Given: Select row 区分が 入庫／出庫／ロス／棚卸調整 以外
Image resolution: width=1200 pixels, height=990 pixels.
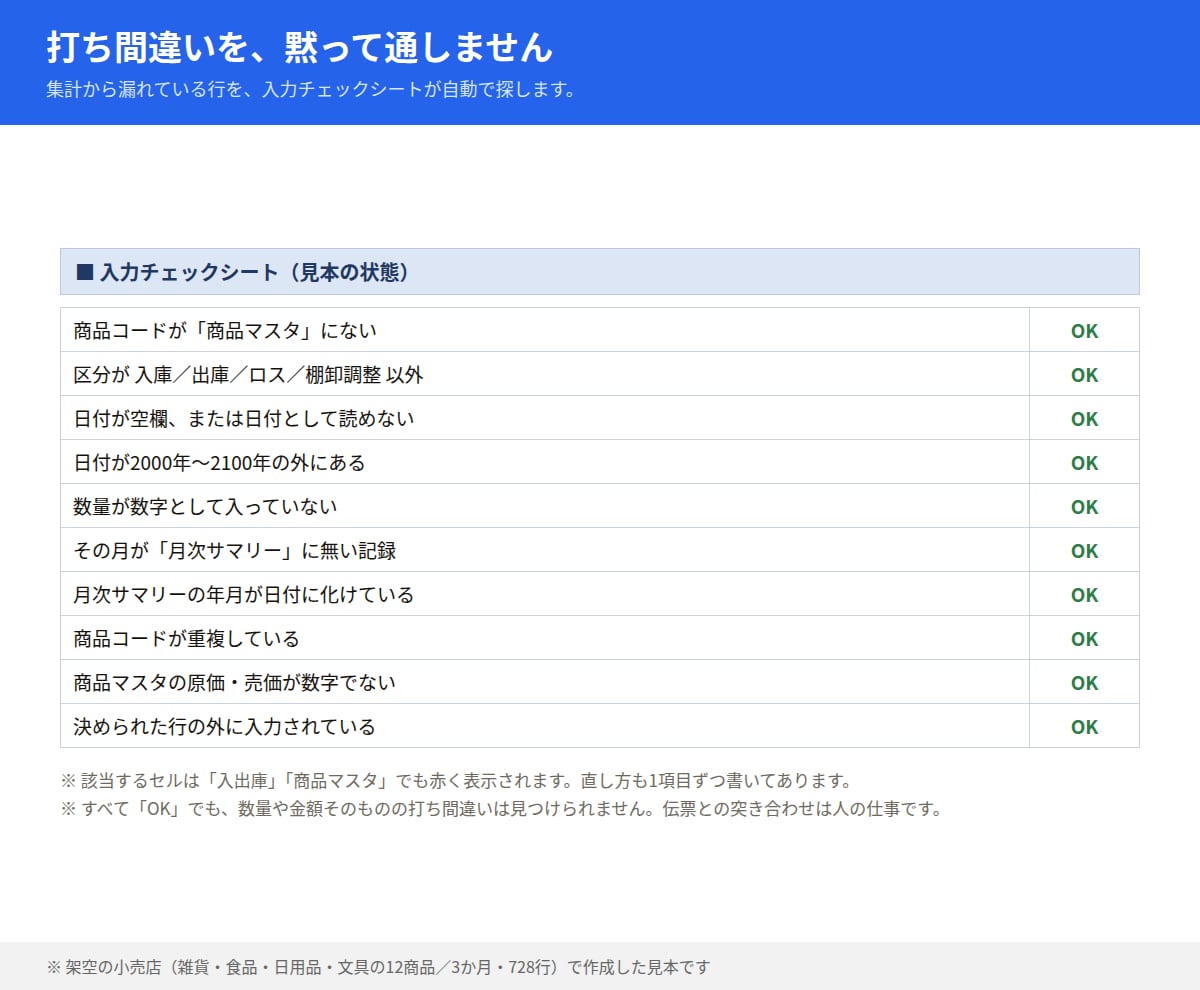Looking at the screenshot, I should click(600, 374).
